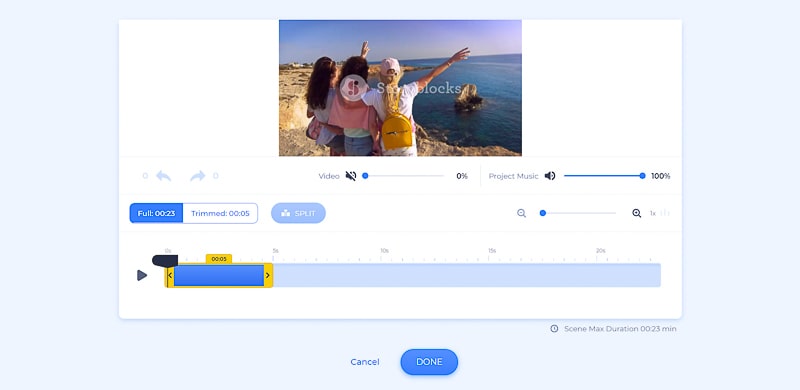Click the right trim handle arrow
This screenshot has width=800, height=390.
(268, 276)
